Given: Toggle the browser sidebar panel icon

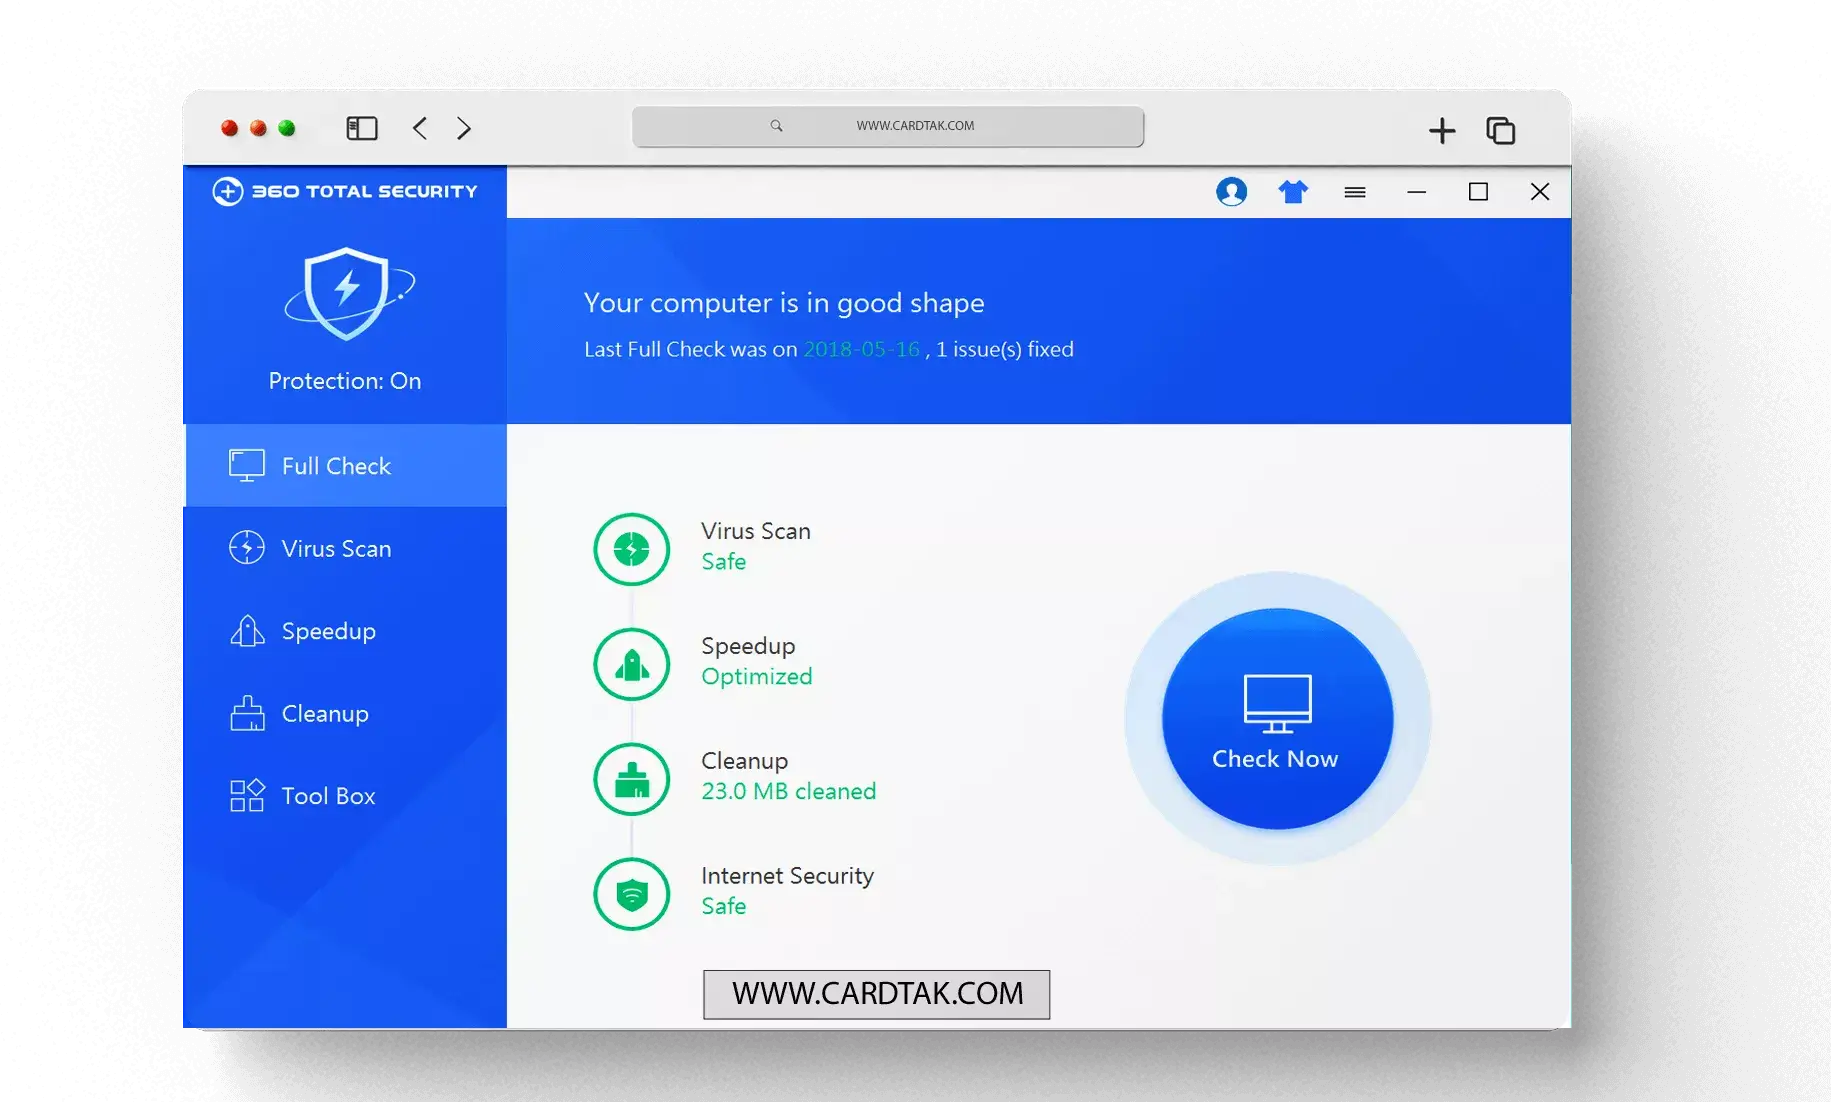Looking at the screenshot, I should [361, 128].
